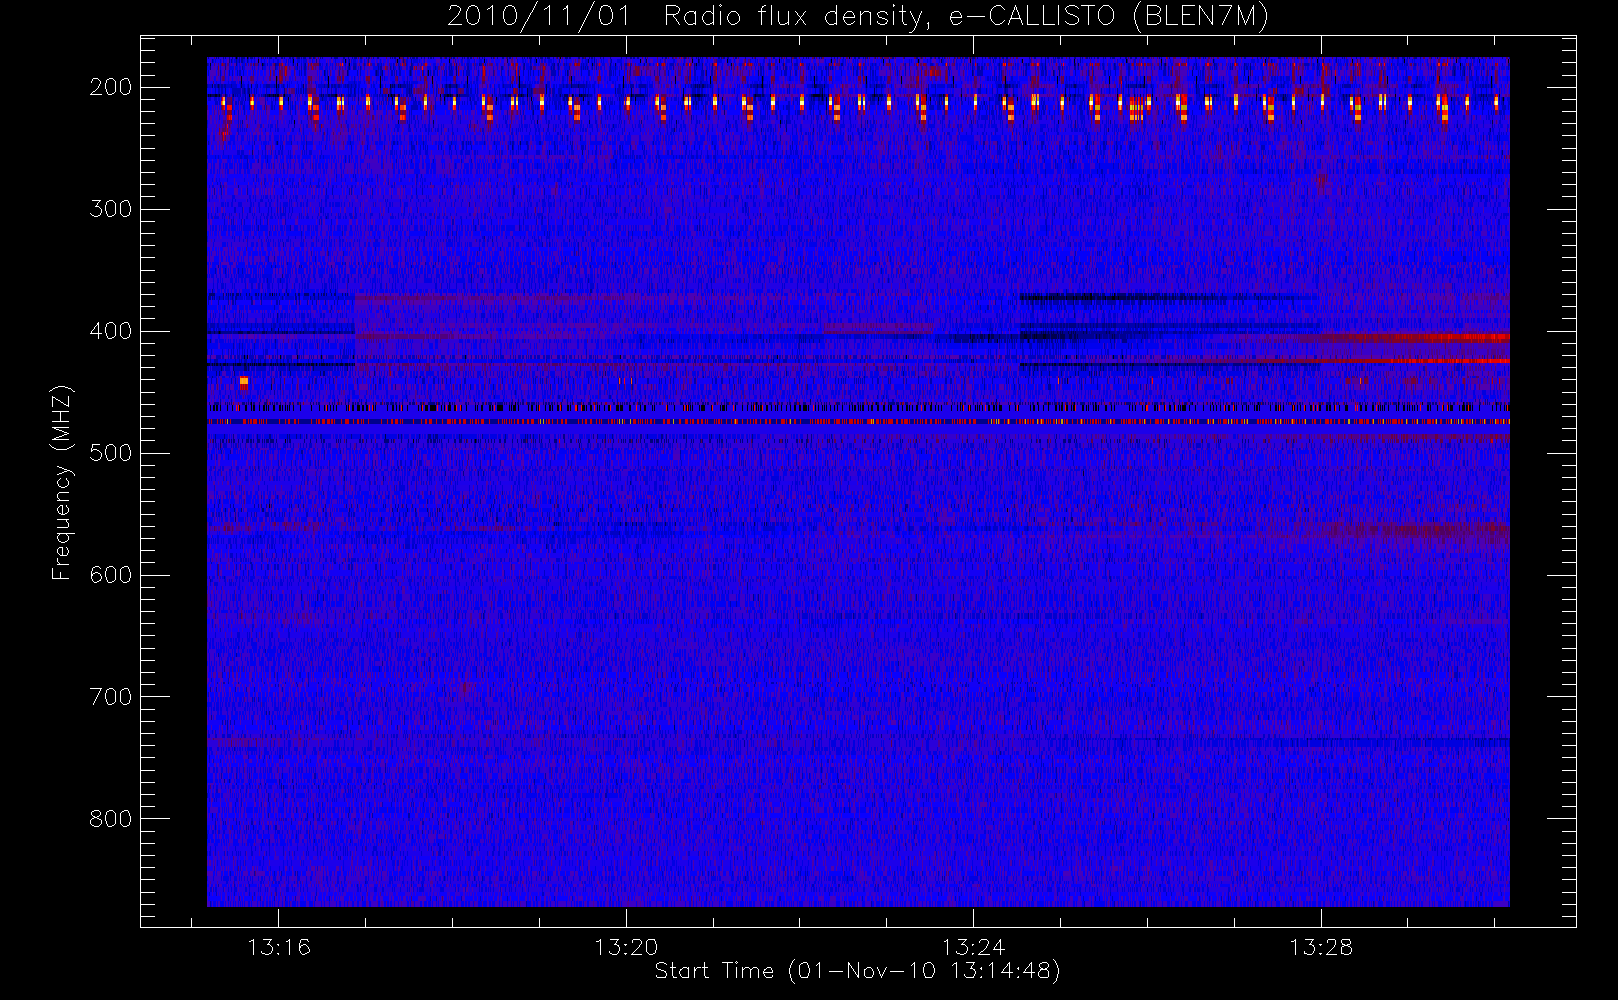Viewport: 1618px width, 1000px height.
Task: Click the 500 frequency tick label
Action: tap(111, 453)
